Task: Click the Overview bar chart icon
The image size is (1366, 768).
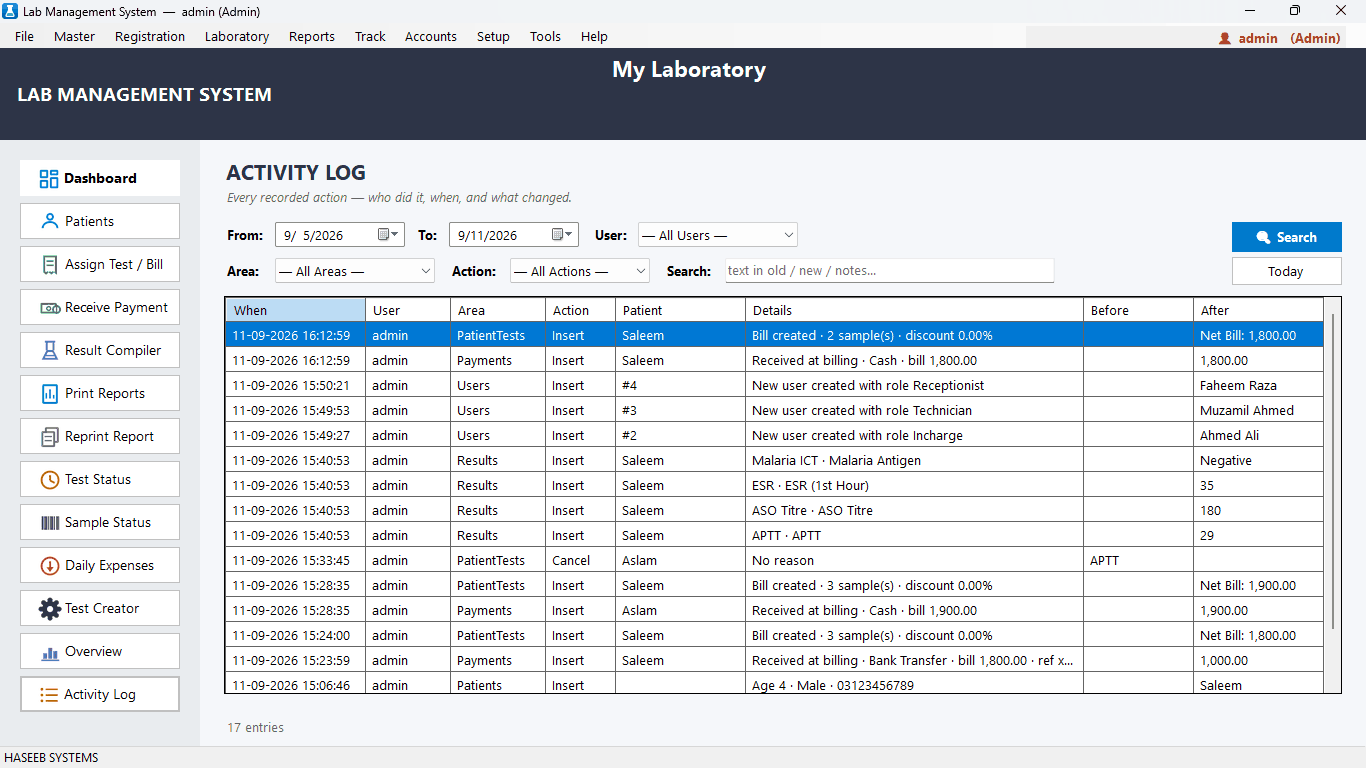Action: pyautogui.click(x=50, y=653)
